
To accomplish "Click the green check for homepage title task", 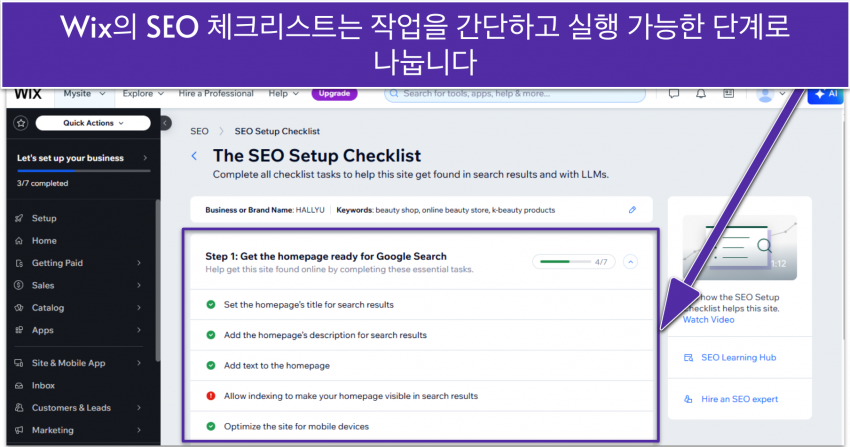I will 211,304.
